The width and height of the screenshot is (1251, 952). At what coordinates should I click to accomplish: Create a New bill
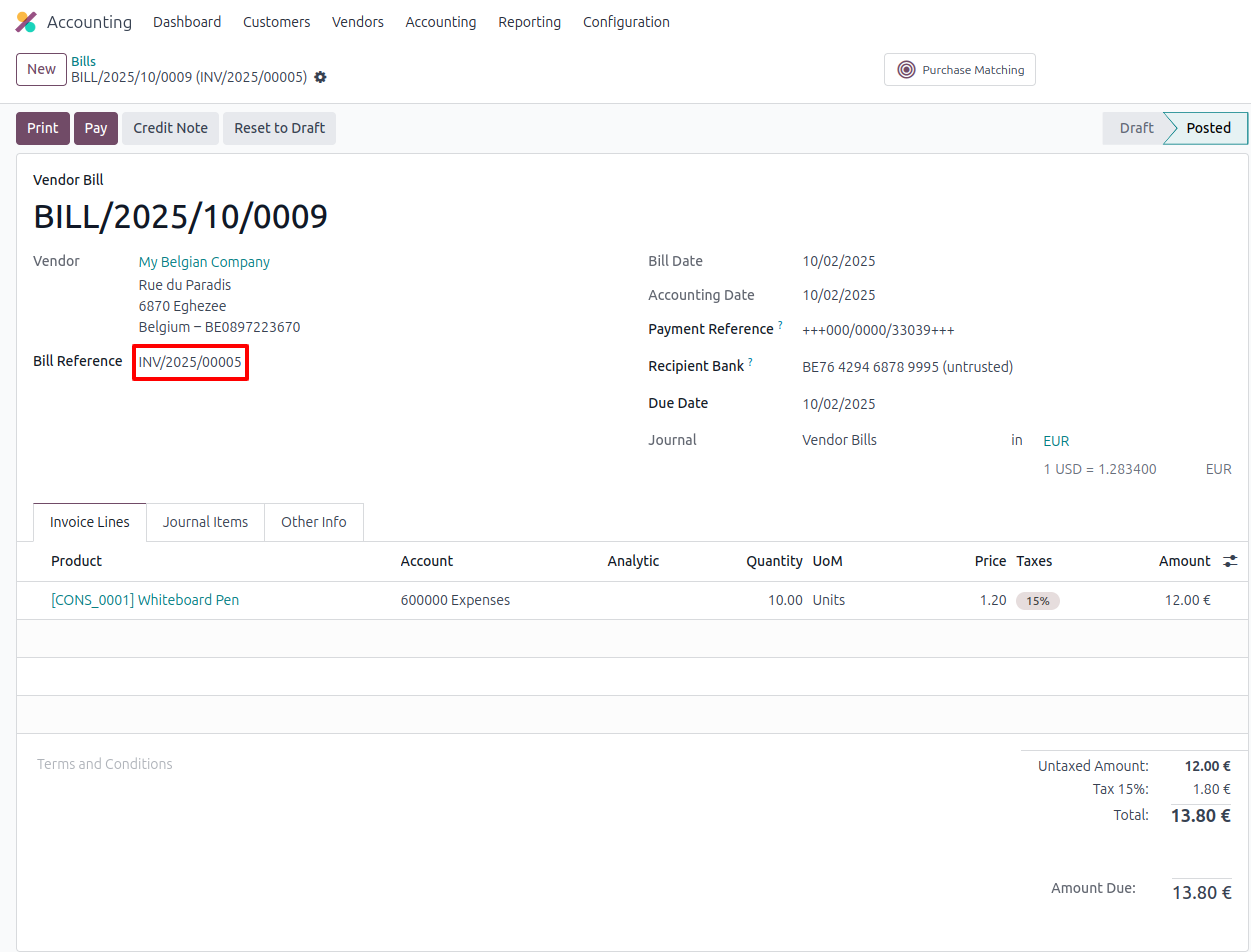click(41, 69)
